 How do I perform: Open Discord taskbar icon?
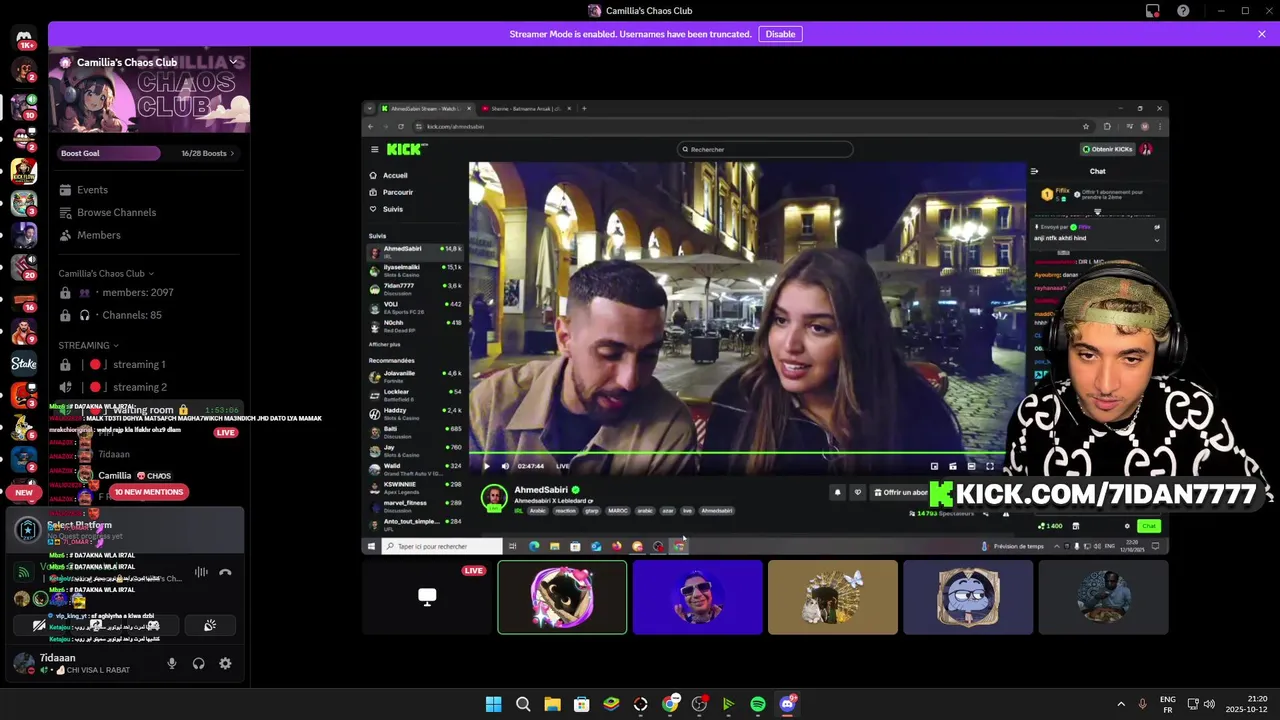pyautogui.click(x=788, y=704)
